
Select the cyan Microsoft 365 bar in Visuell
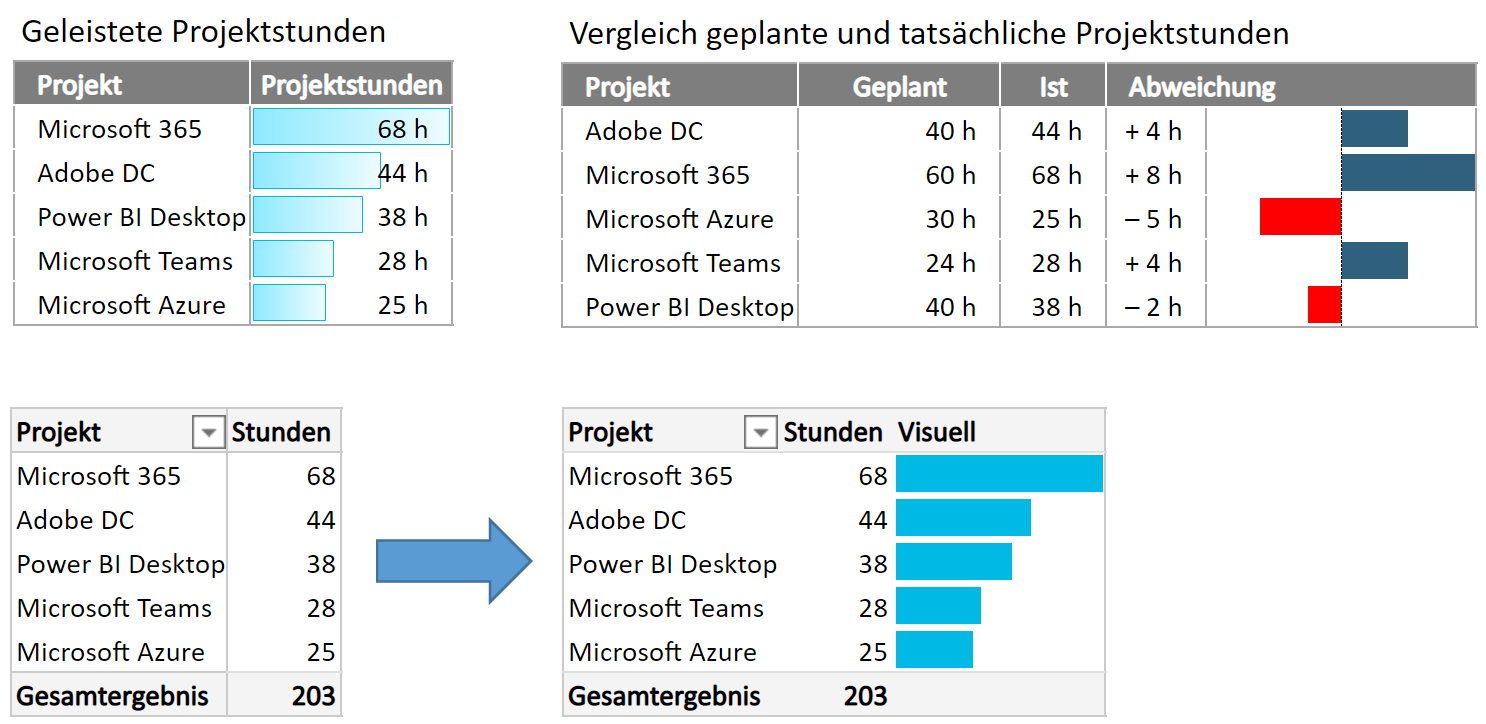coord(998,474)
